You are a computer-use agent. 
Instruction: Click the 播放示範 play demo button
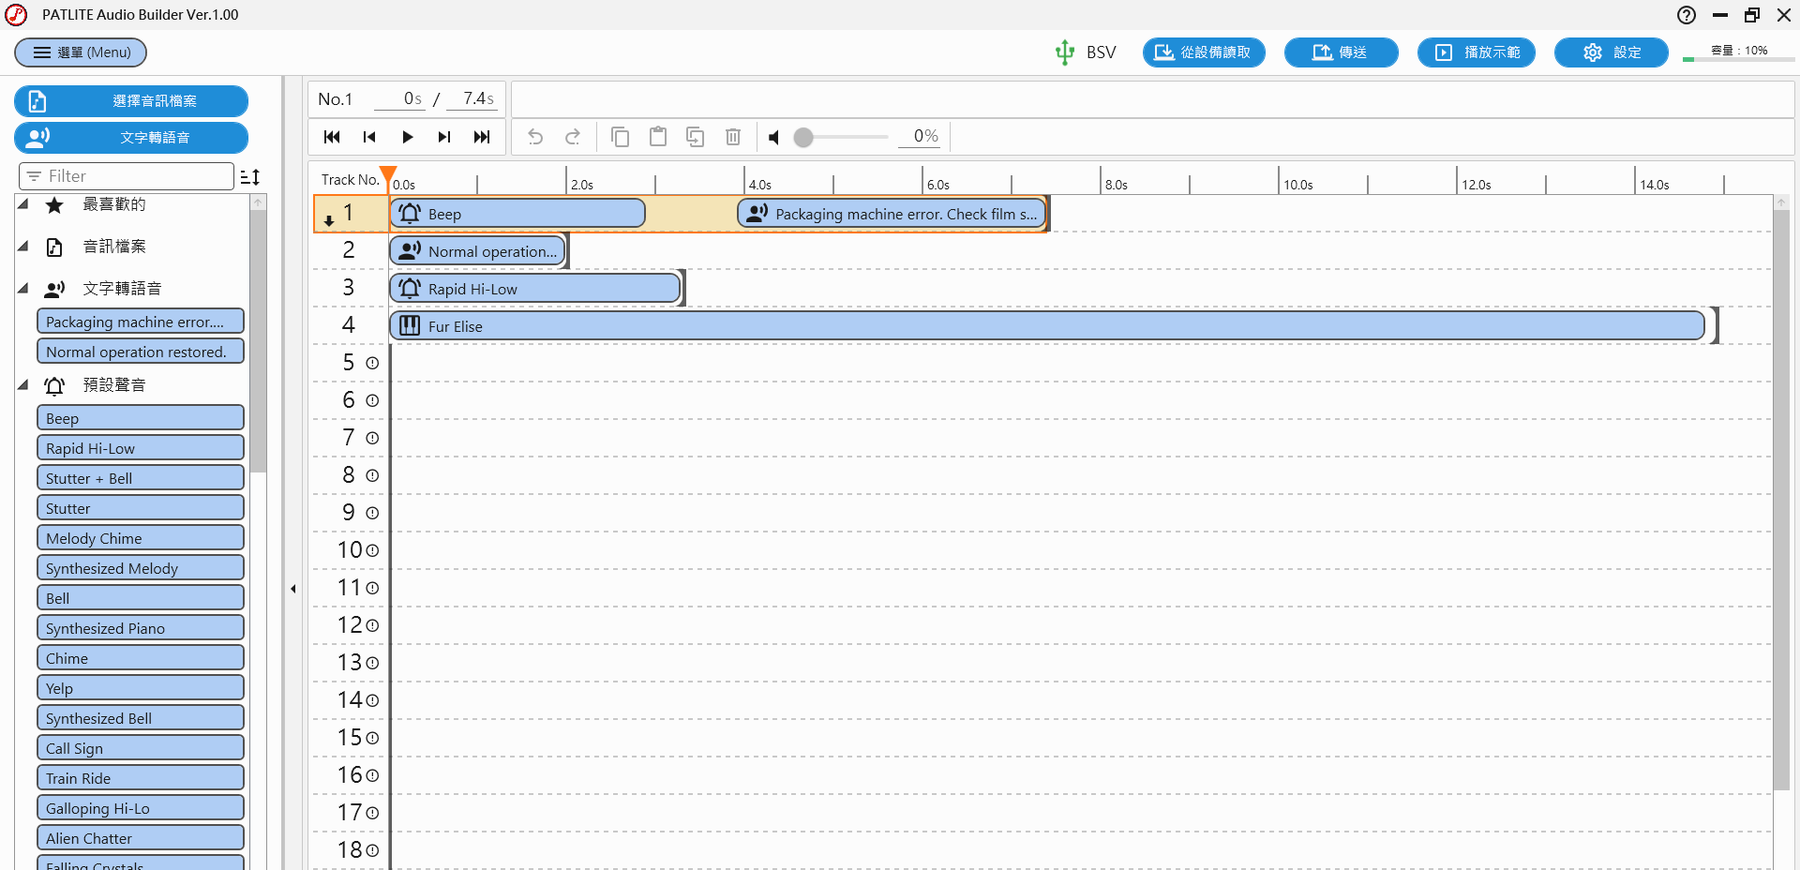(x=1478, y=52)
